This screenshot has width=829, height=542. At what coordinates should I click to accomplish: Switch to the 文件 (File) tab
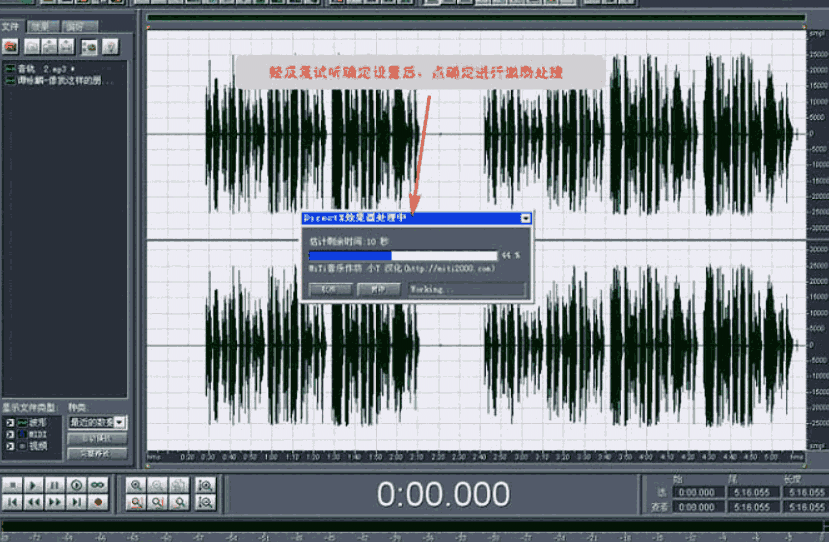[11, 26]
